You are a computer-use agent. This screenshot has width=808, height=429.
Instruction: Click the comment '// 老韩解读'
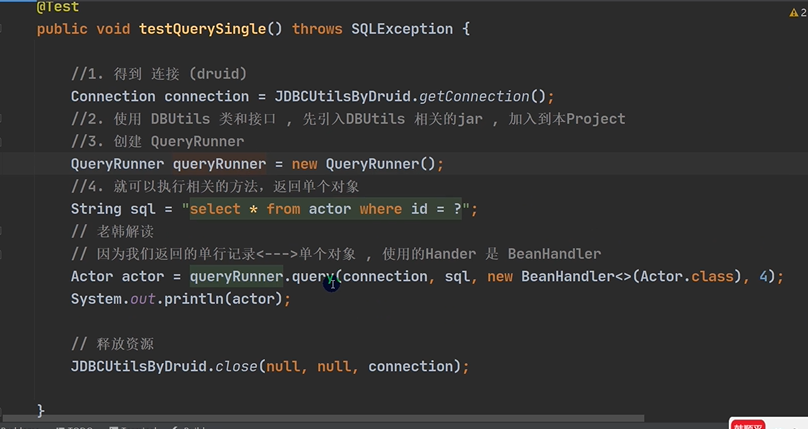click(112, 232)
